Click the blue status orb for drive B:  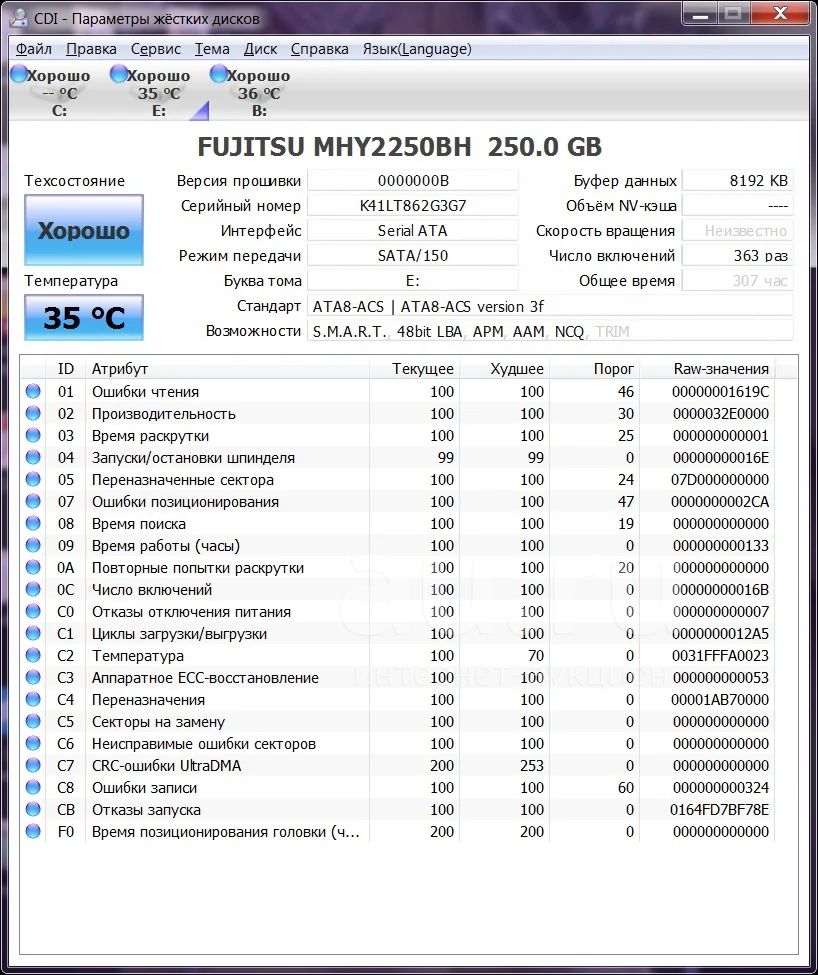[x=219, y=74]
